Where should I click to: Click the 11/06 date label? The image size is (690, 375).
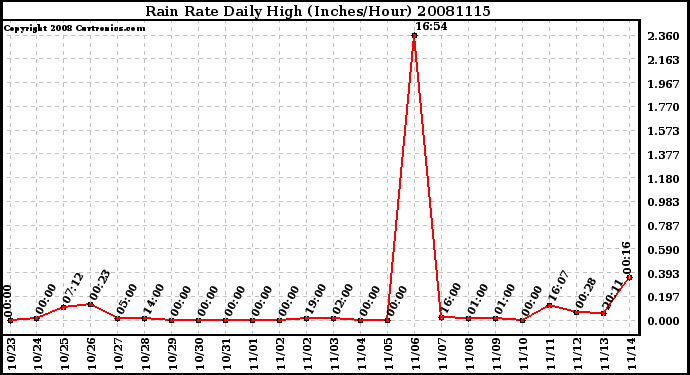coord(416,353)
